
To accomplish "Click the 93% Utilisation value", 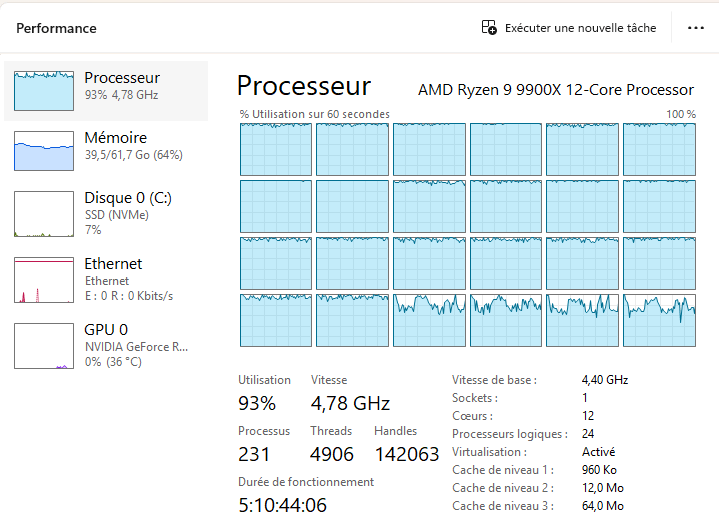I will (x=257, y=404).
